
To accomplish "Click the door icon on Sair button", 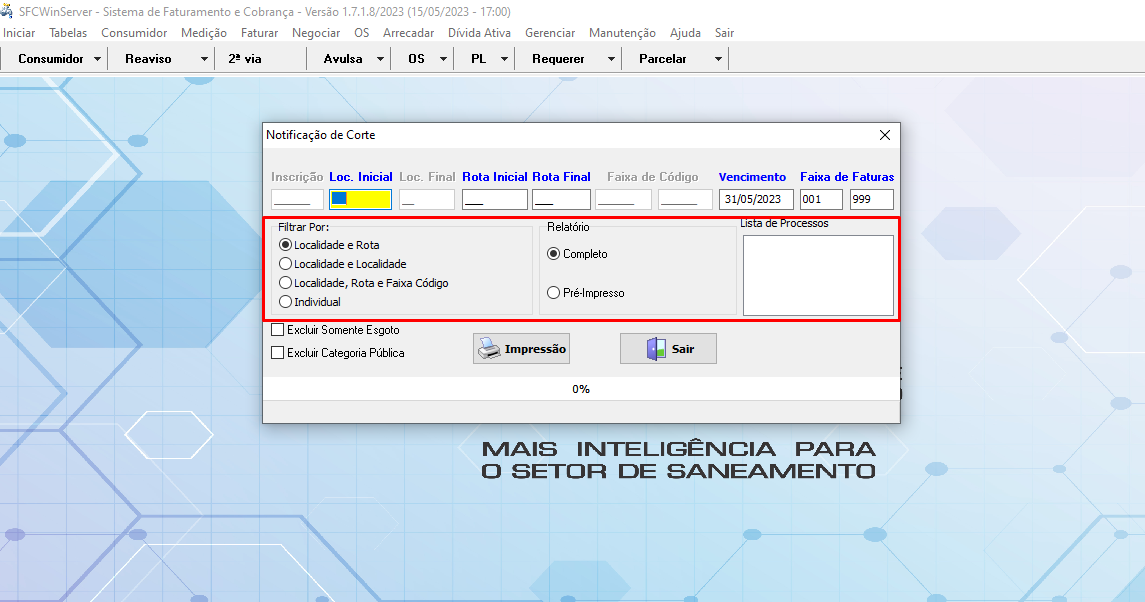I will [656, 349].
